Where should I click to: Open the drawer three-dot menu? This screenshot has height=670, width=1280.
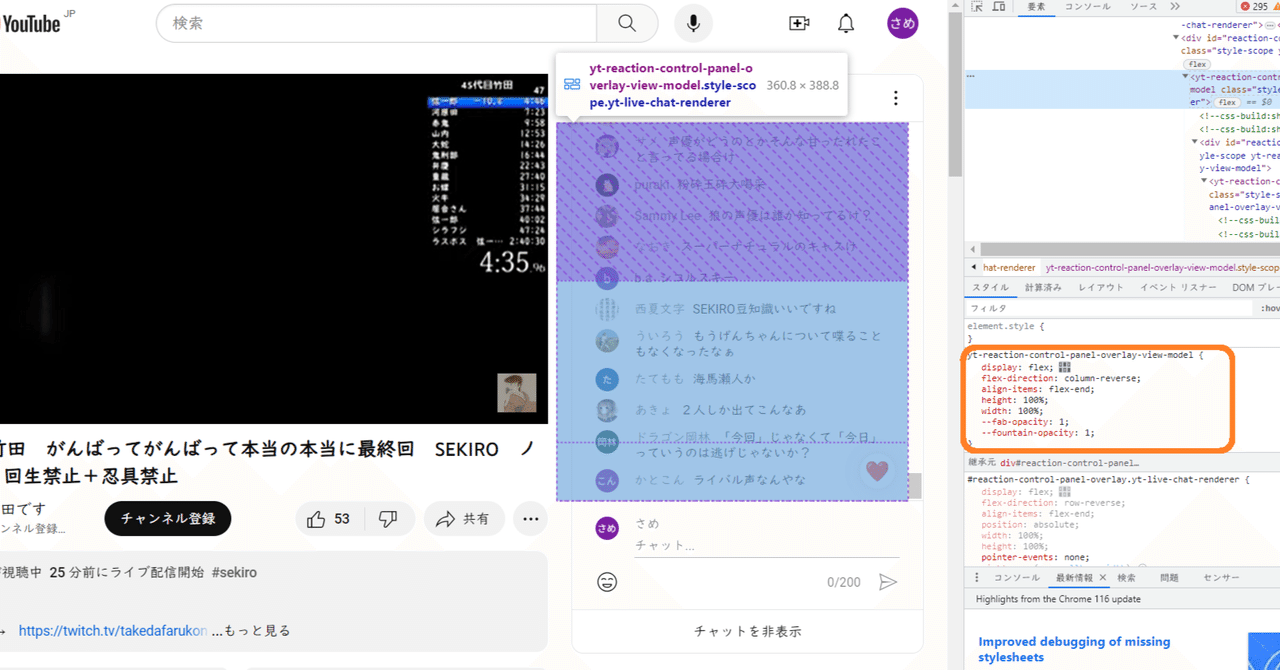(975, 577)
